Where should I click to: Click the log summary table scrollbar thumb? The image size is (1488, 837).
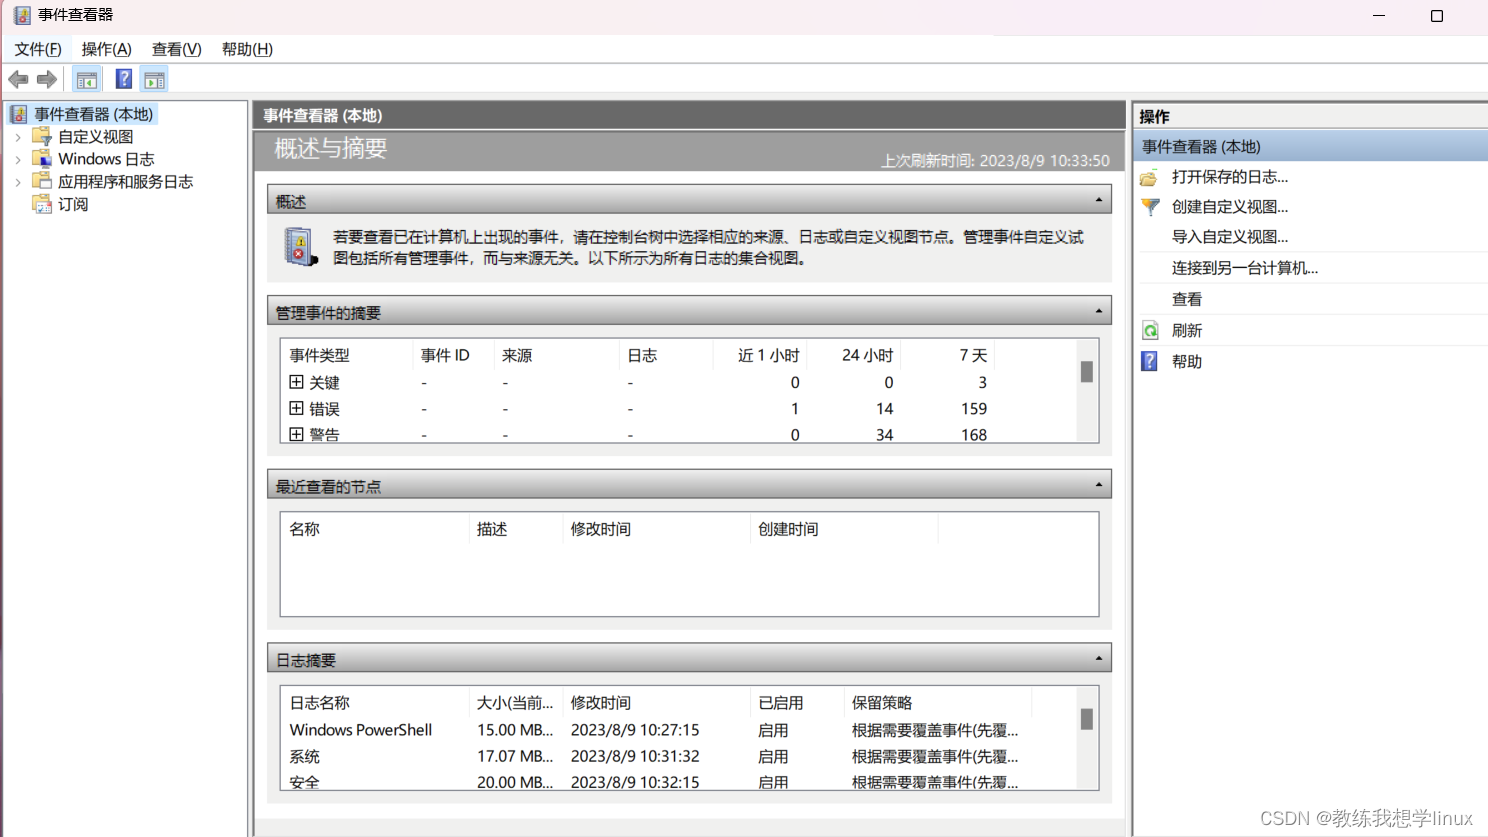point(1087,719)
